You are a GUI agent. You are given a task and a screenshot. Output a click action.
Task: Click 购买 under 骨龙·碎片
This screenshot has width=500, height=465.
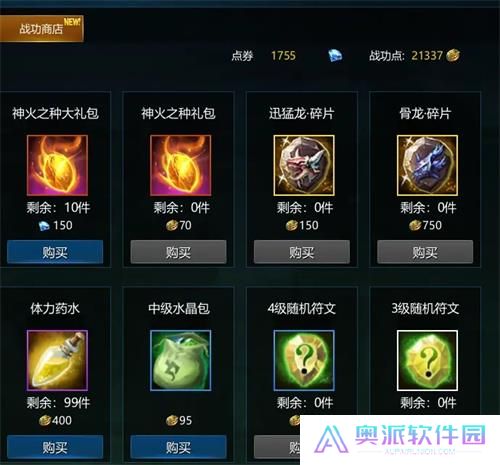click(x=425, y=252)
